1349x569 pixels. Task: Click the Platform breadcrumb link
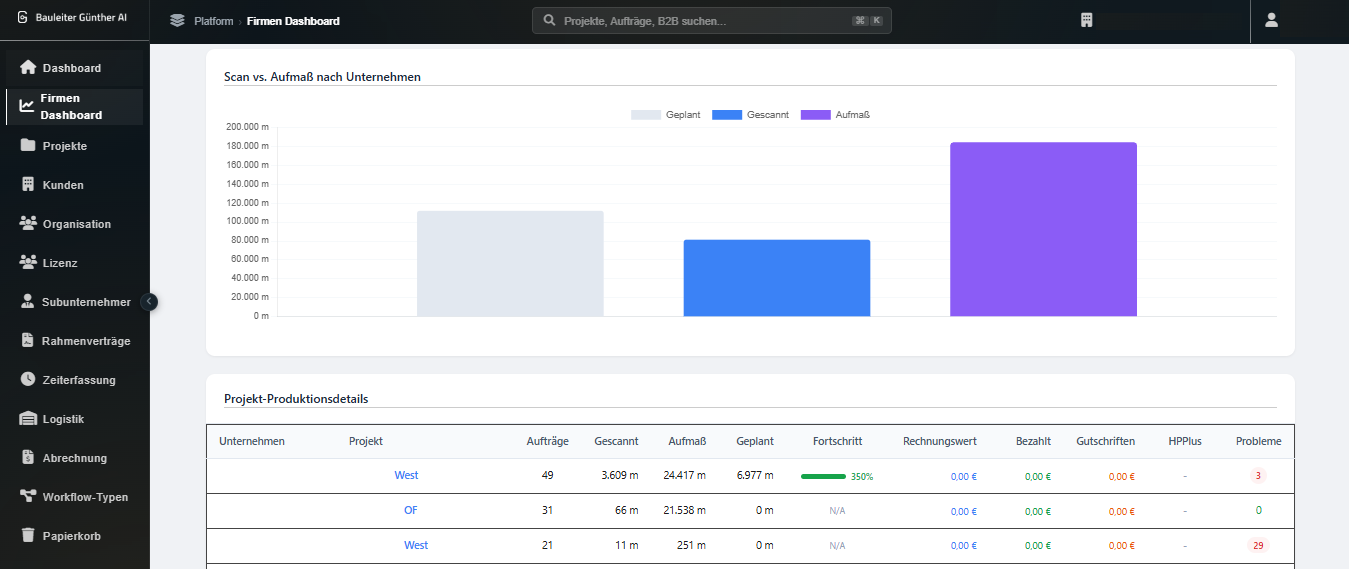214,21
